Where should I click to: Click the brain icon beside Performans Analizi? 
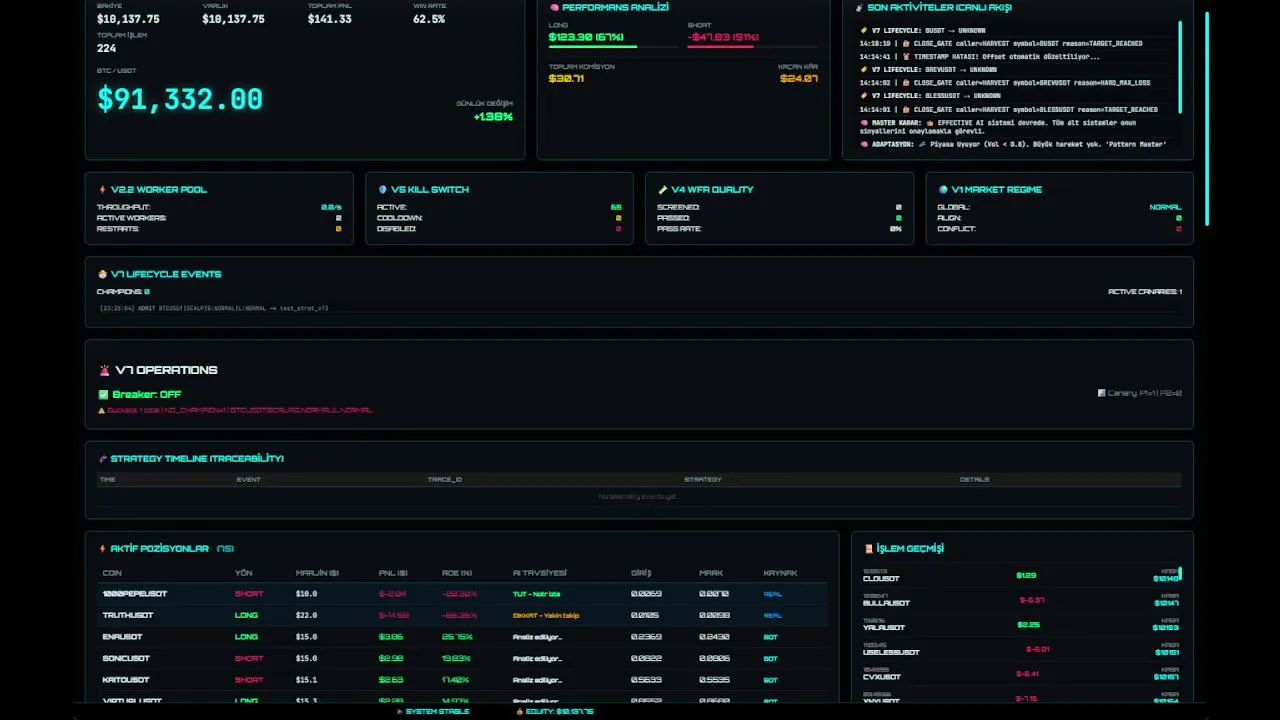click(x=554, y=7)
